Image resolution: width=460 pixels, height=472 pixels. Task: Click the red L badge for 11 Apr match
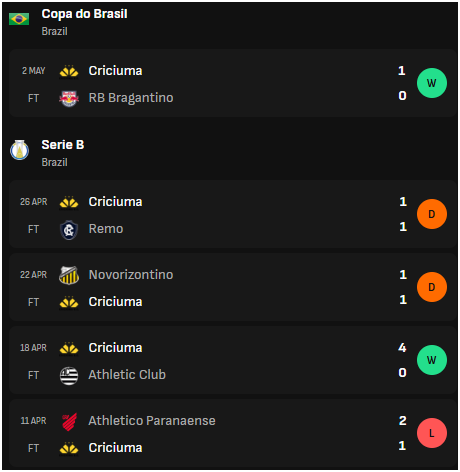[x=432, y=433]
